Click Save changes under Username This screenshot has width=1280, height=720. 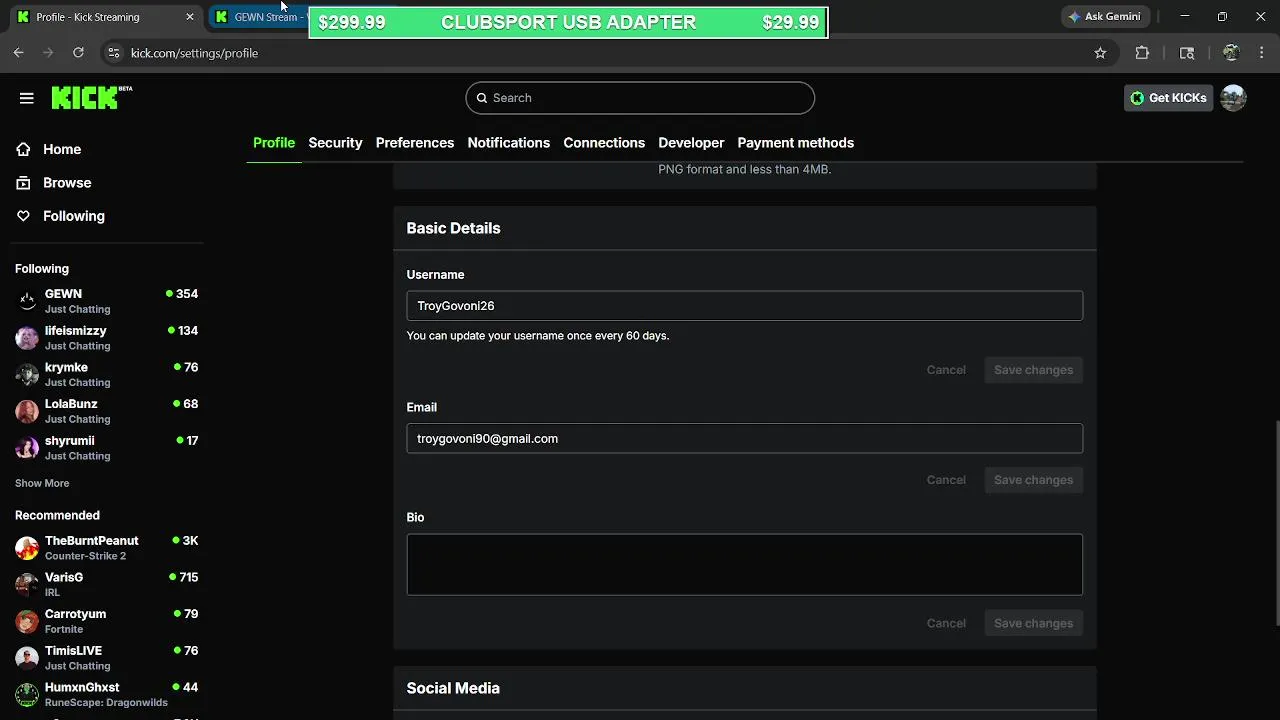(1033, 370)
